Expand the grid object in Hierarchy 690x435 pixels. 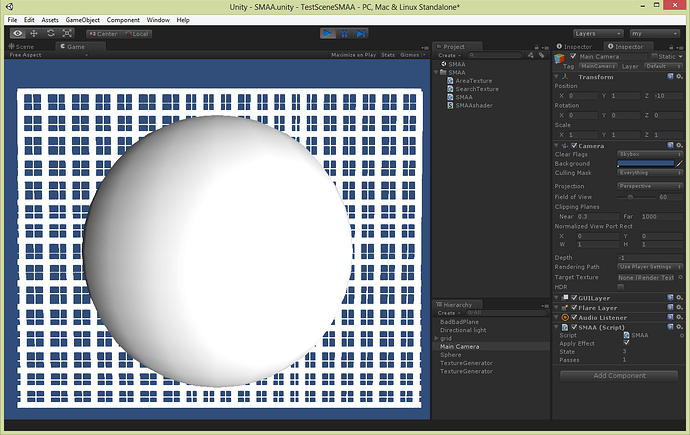[x=436, y=338]
